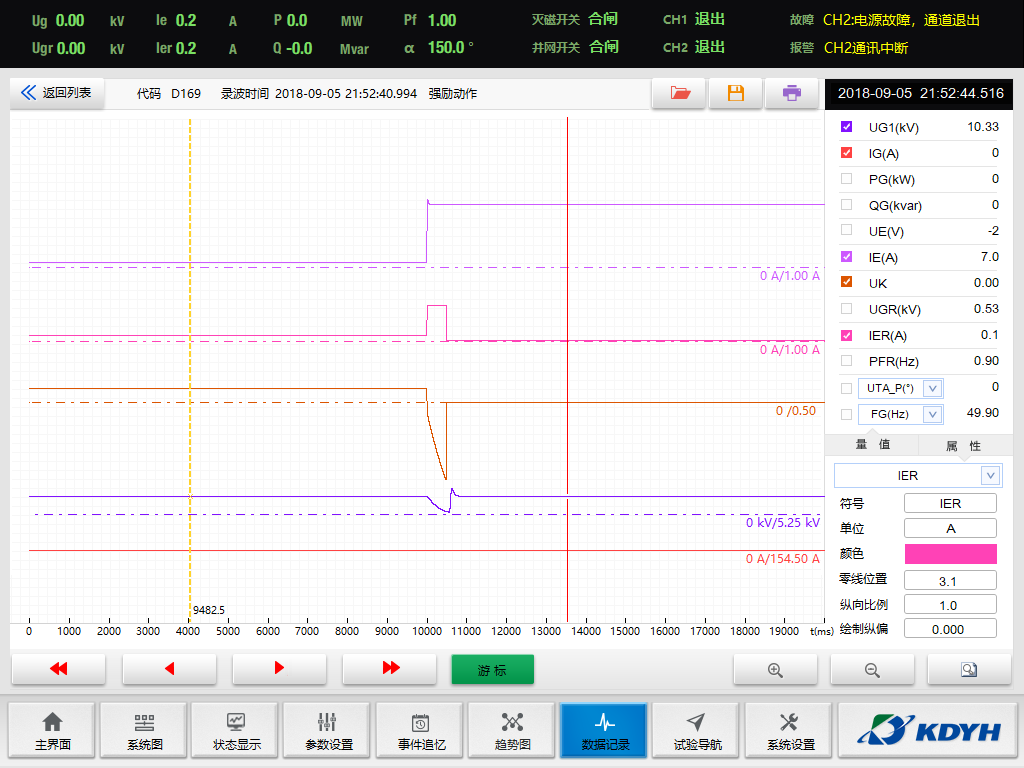Screen dimensions: 1024x768
Task: Print the waveform with printer icon
Action: point(791,93)
